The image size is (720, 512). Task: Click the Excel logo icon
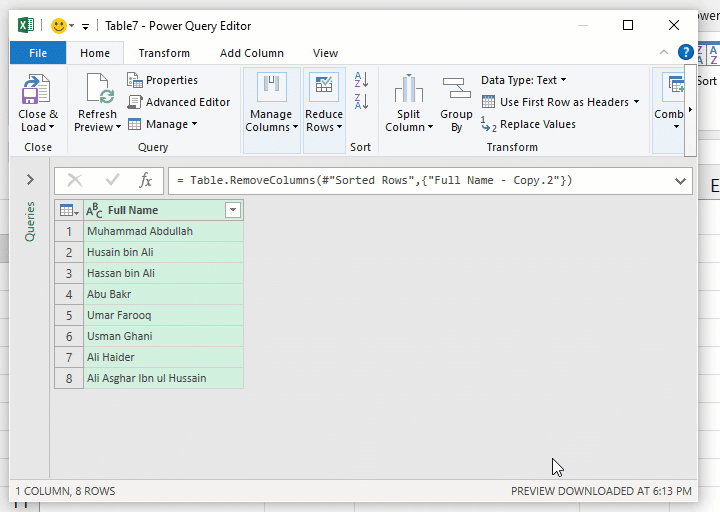(x=26, y=25)
